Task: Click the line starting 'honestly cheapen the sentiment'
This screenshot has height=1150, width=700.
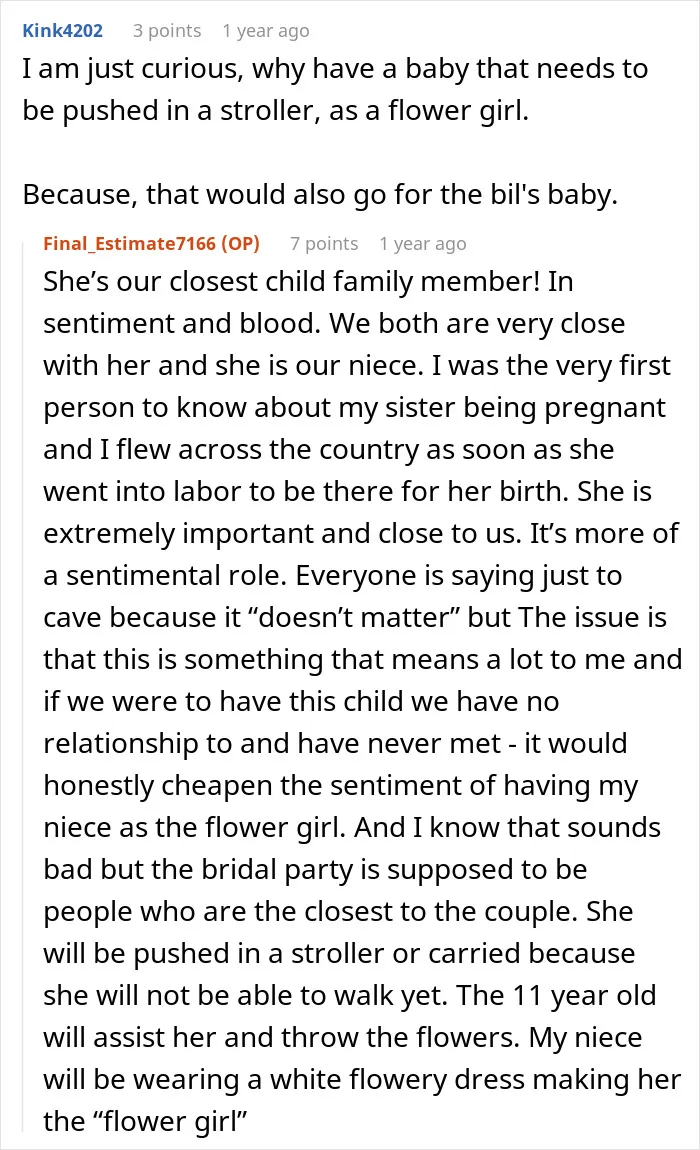Action: (x=340, y=786)
